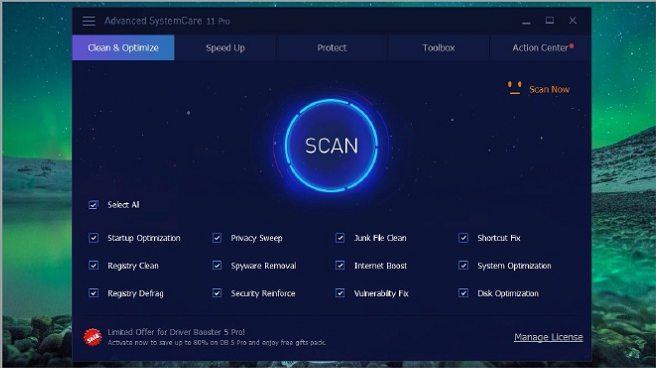This screenshot has height=368, width=656.
Task: Uncheck Startup Optimization
Action: 93,238
